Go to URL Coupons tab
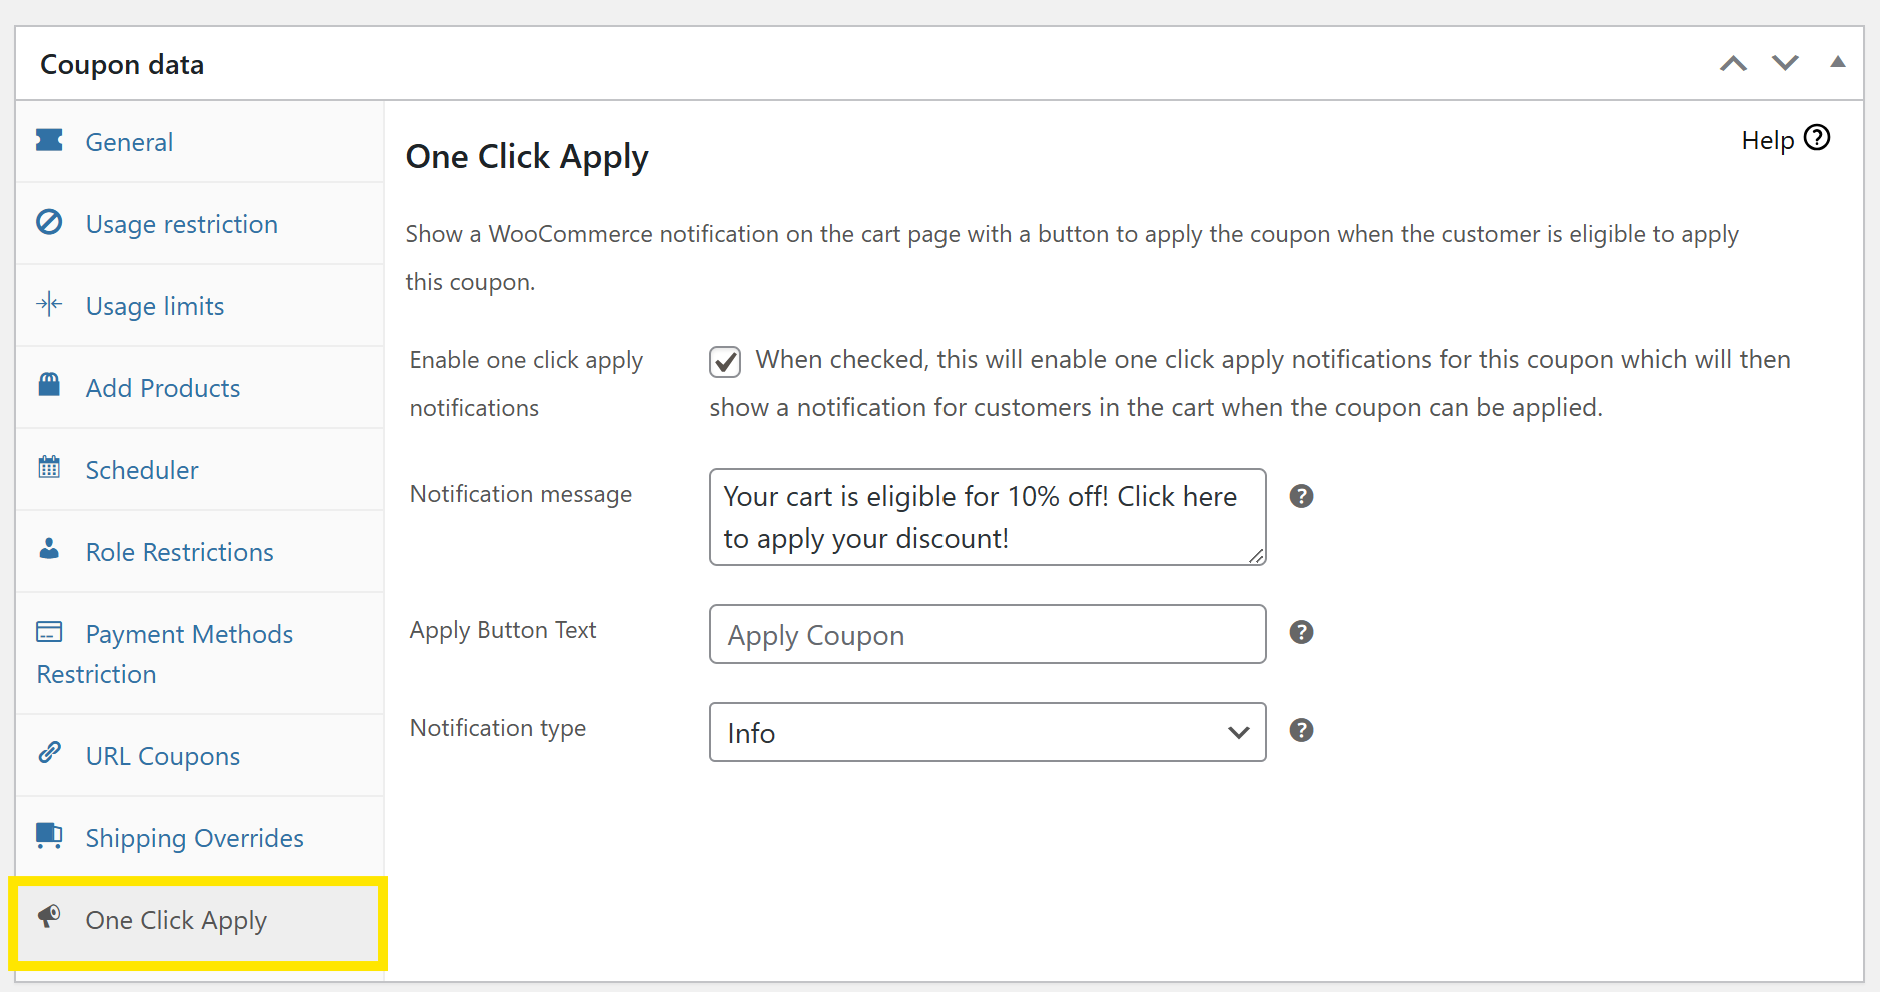The width and height of the screenshot is (1880, 992). [200, 755]
